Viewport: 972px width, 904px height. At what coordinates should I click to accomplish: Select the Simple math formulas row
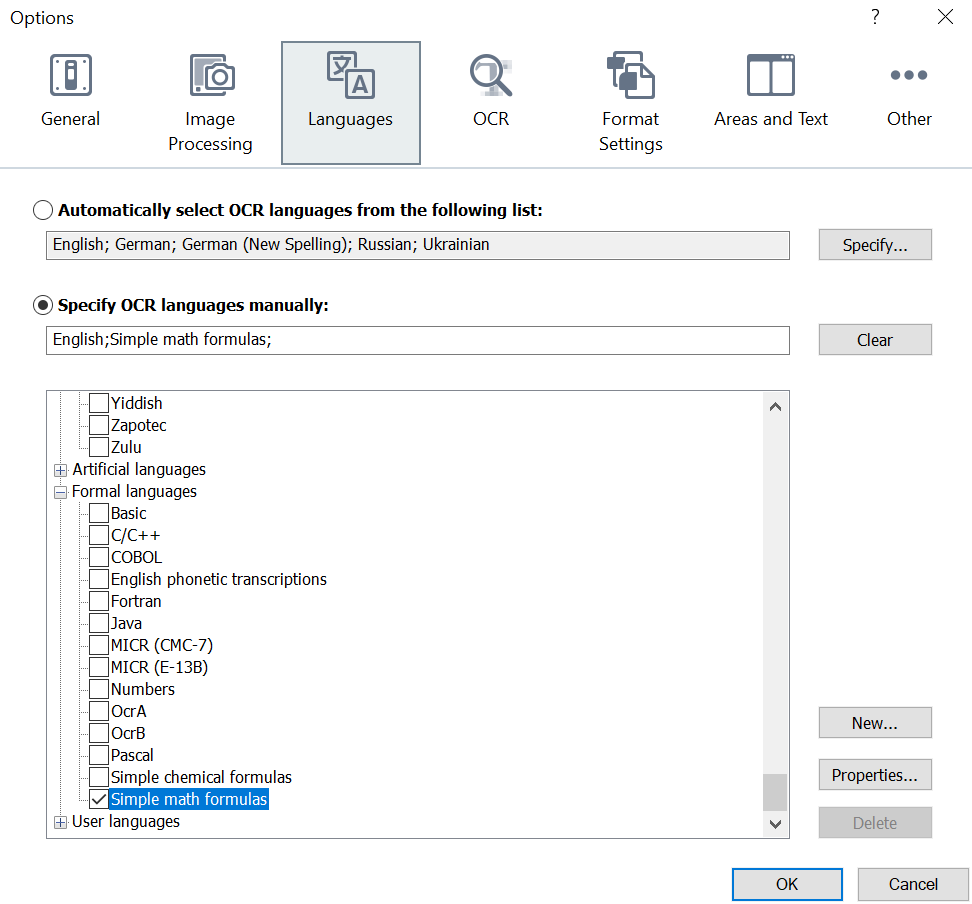click(x=189, y=799)
